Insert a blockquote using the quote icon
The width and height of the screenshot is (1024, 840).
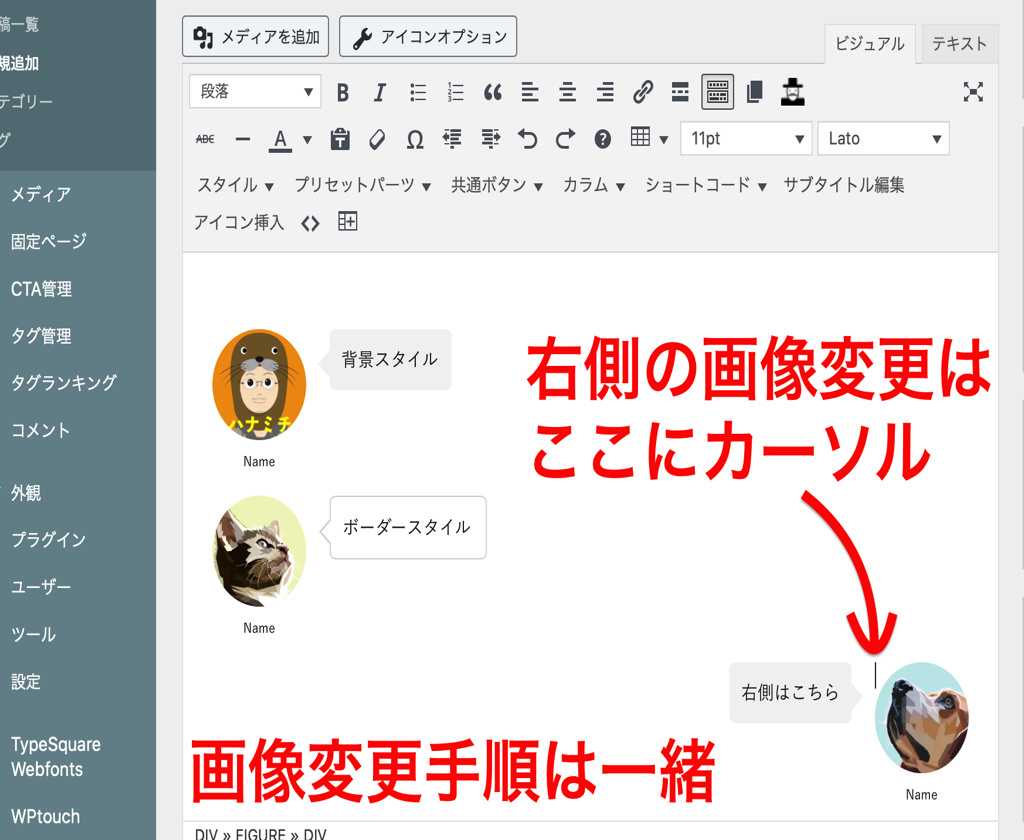(492, 93)
